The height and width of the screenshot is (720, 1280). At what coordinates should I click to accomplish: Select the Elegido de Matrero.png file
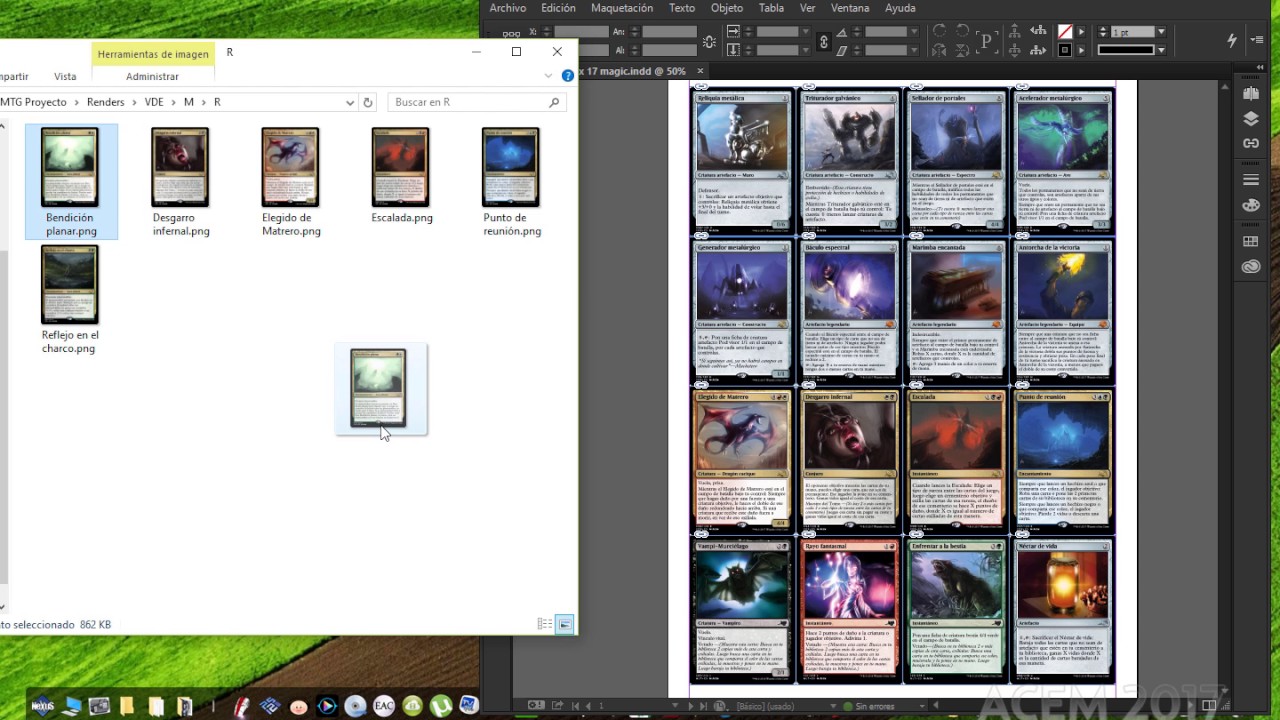point(291,182)
